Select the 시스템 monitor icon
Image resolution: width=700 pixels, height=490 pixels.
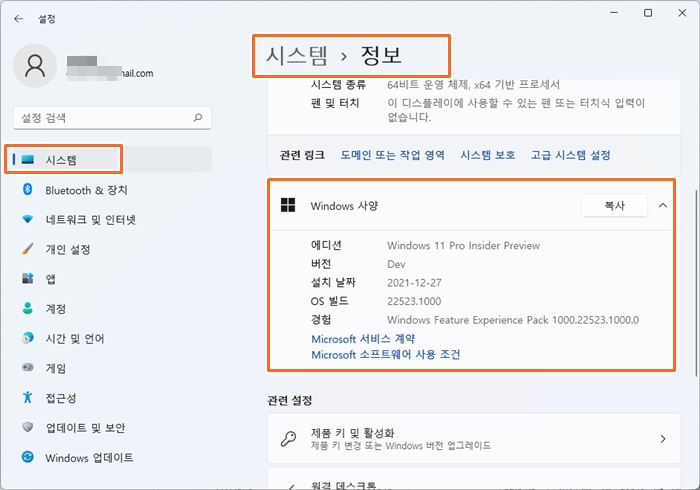(28, 159)
